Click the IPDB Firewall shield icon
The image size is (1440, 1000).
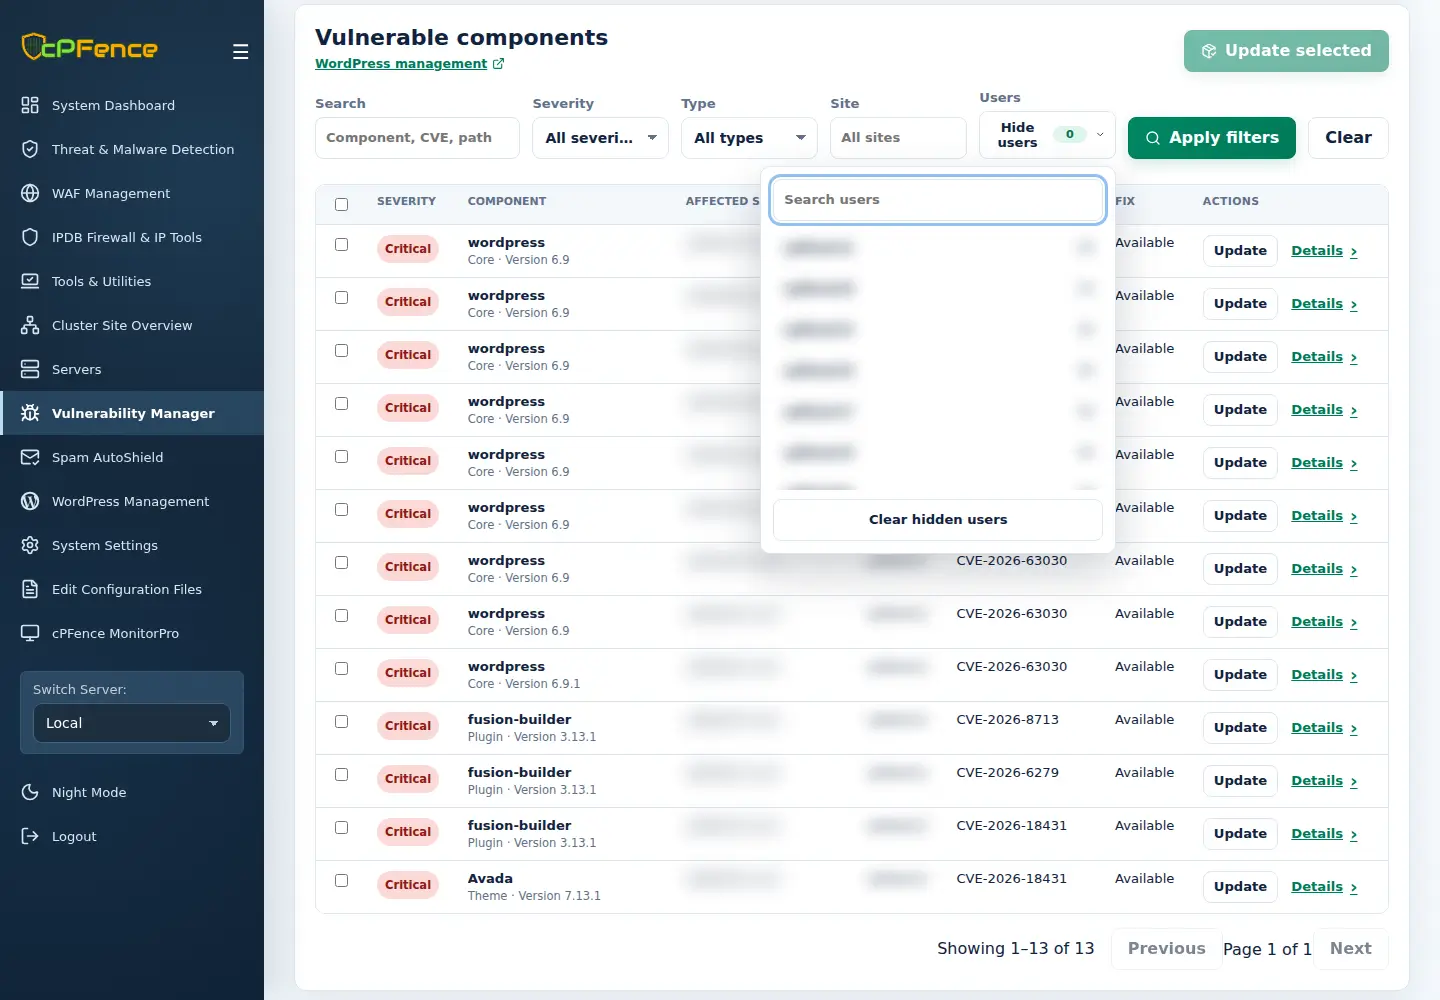pos(30,237)
